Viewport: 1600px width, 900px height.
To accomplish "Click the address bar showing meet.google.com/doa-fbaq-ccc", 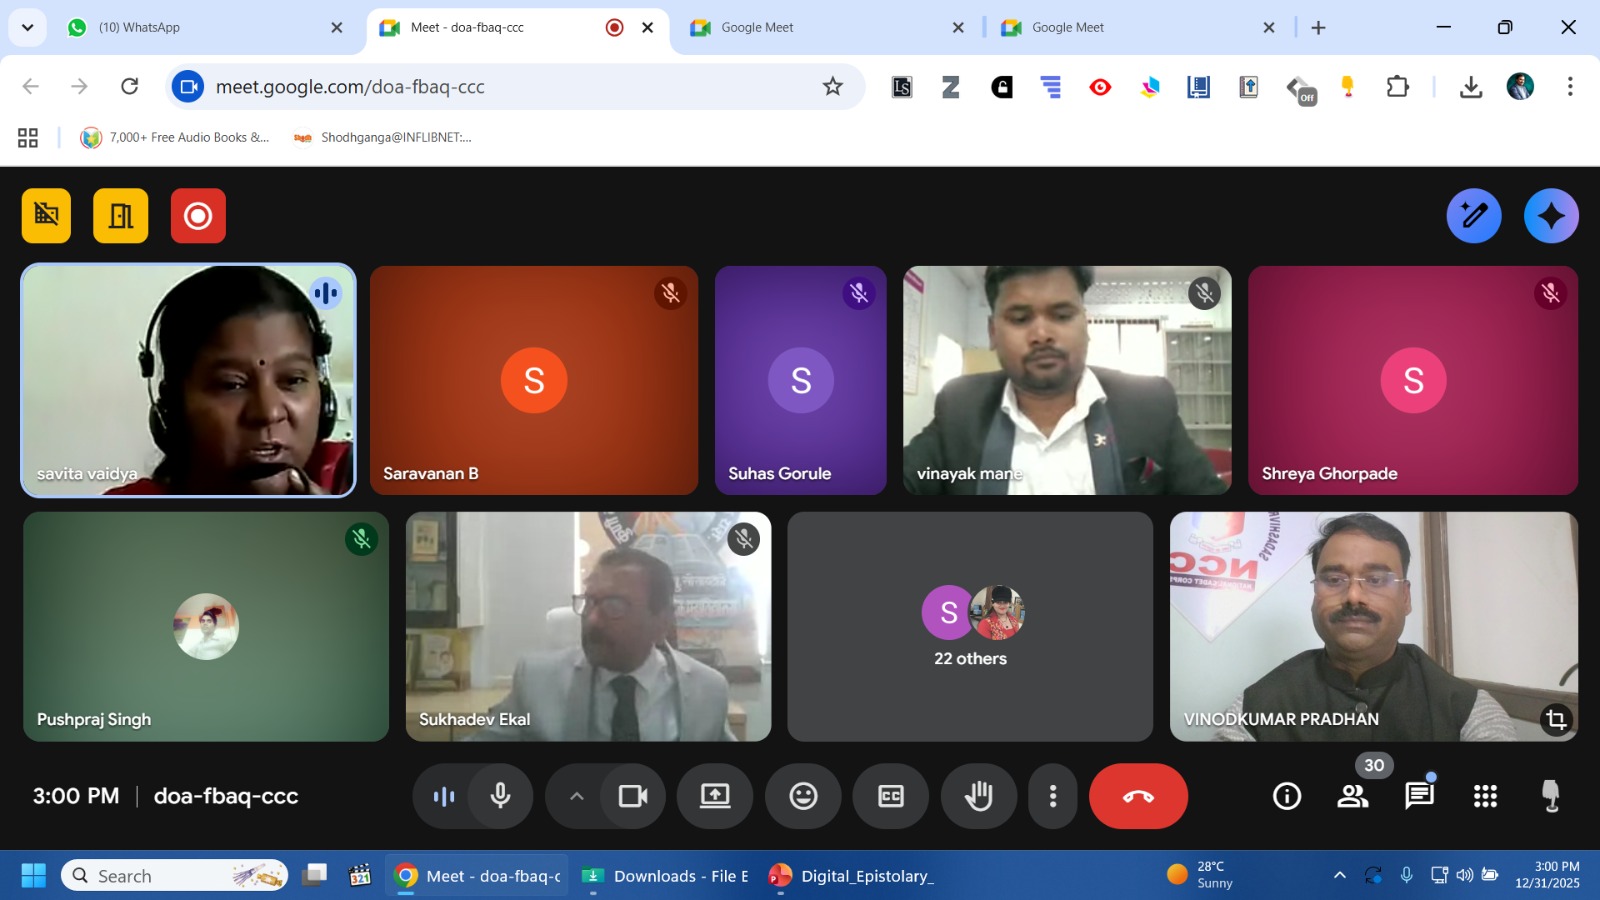I will pyautogui.click(x=500, y=87).
